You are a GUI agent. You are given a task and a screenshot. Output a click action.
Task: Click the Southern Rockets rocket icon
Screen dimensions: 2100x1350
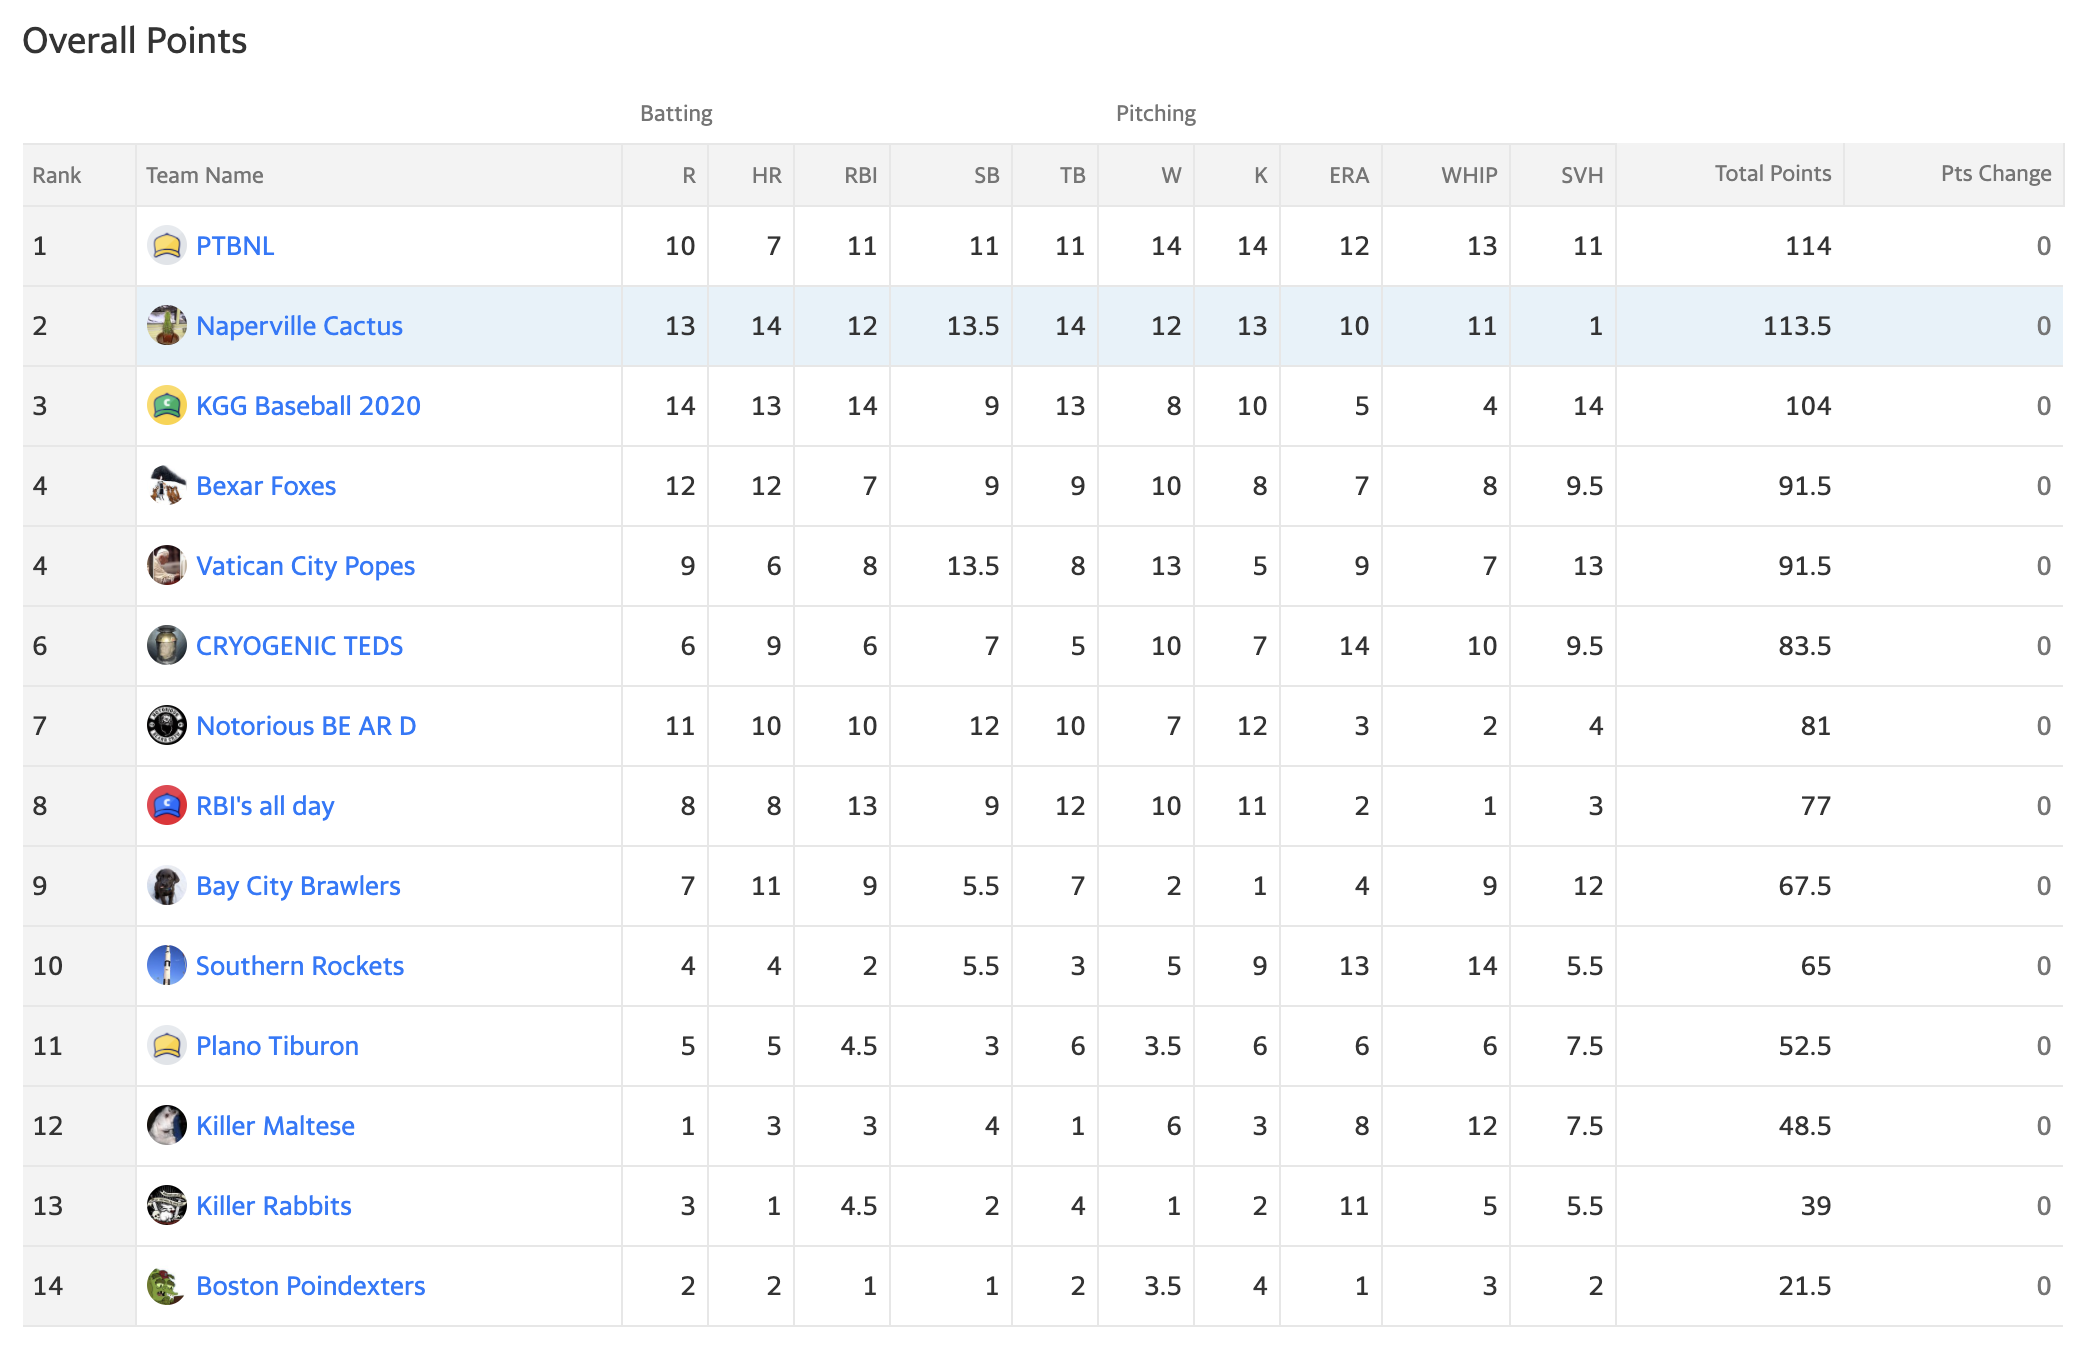point(167,965)
